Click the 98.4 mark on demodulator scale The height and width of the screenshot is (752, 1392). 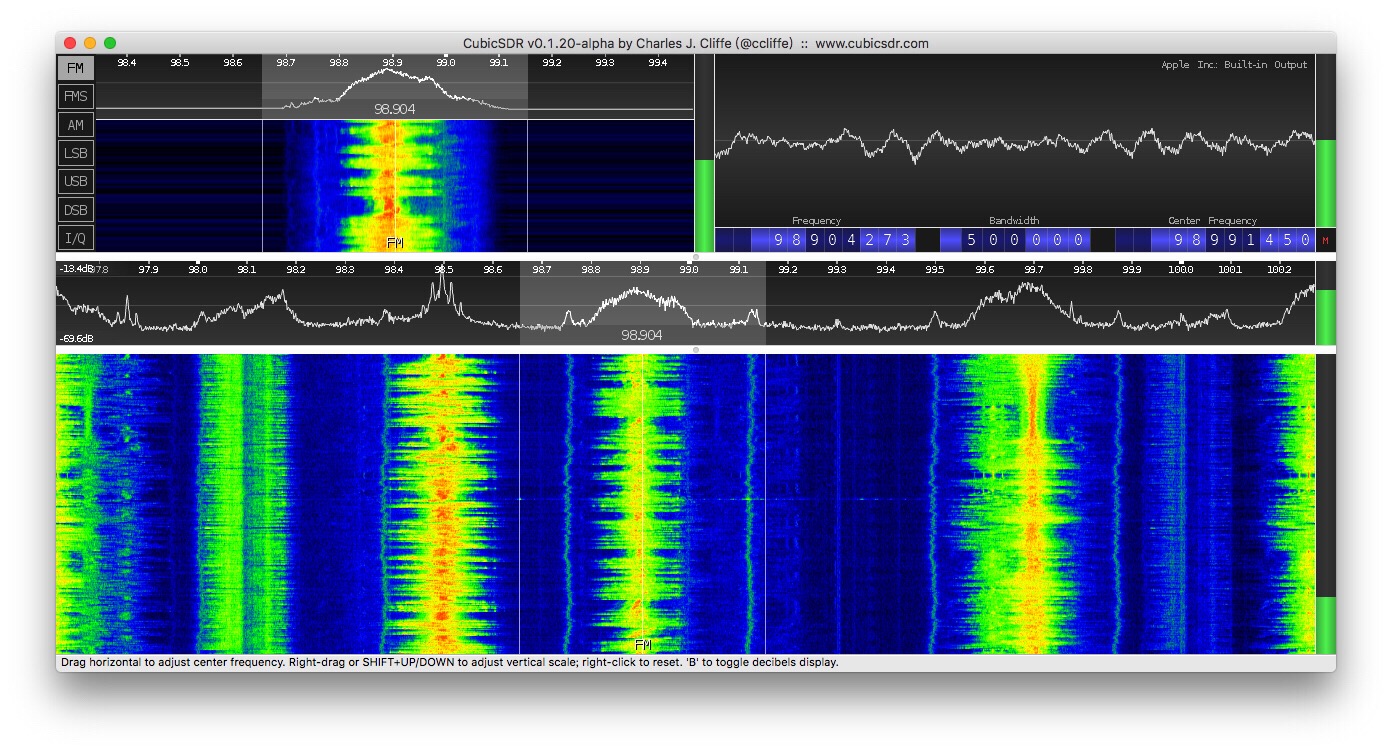(126, 63)
